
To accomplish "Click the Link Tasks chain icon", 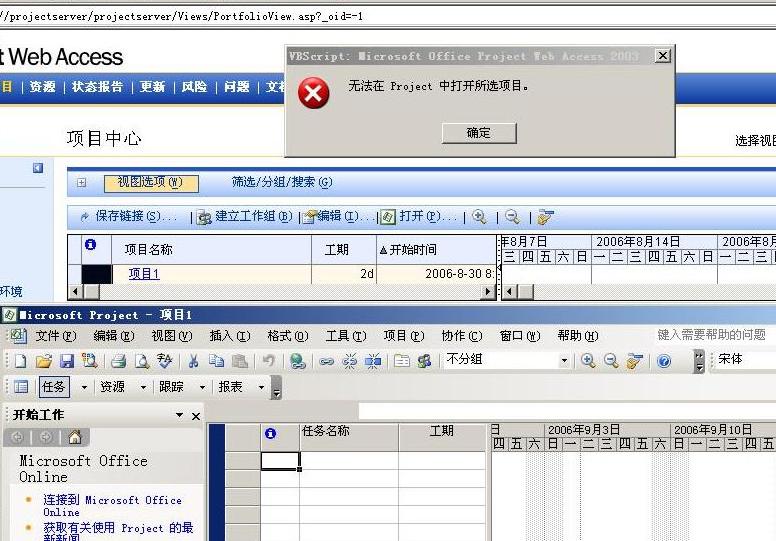I will point(326,361).
